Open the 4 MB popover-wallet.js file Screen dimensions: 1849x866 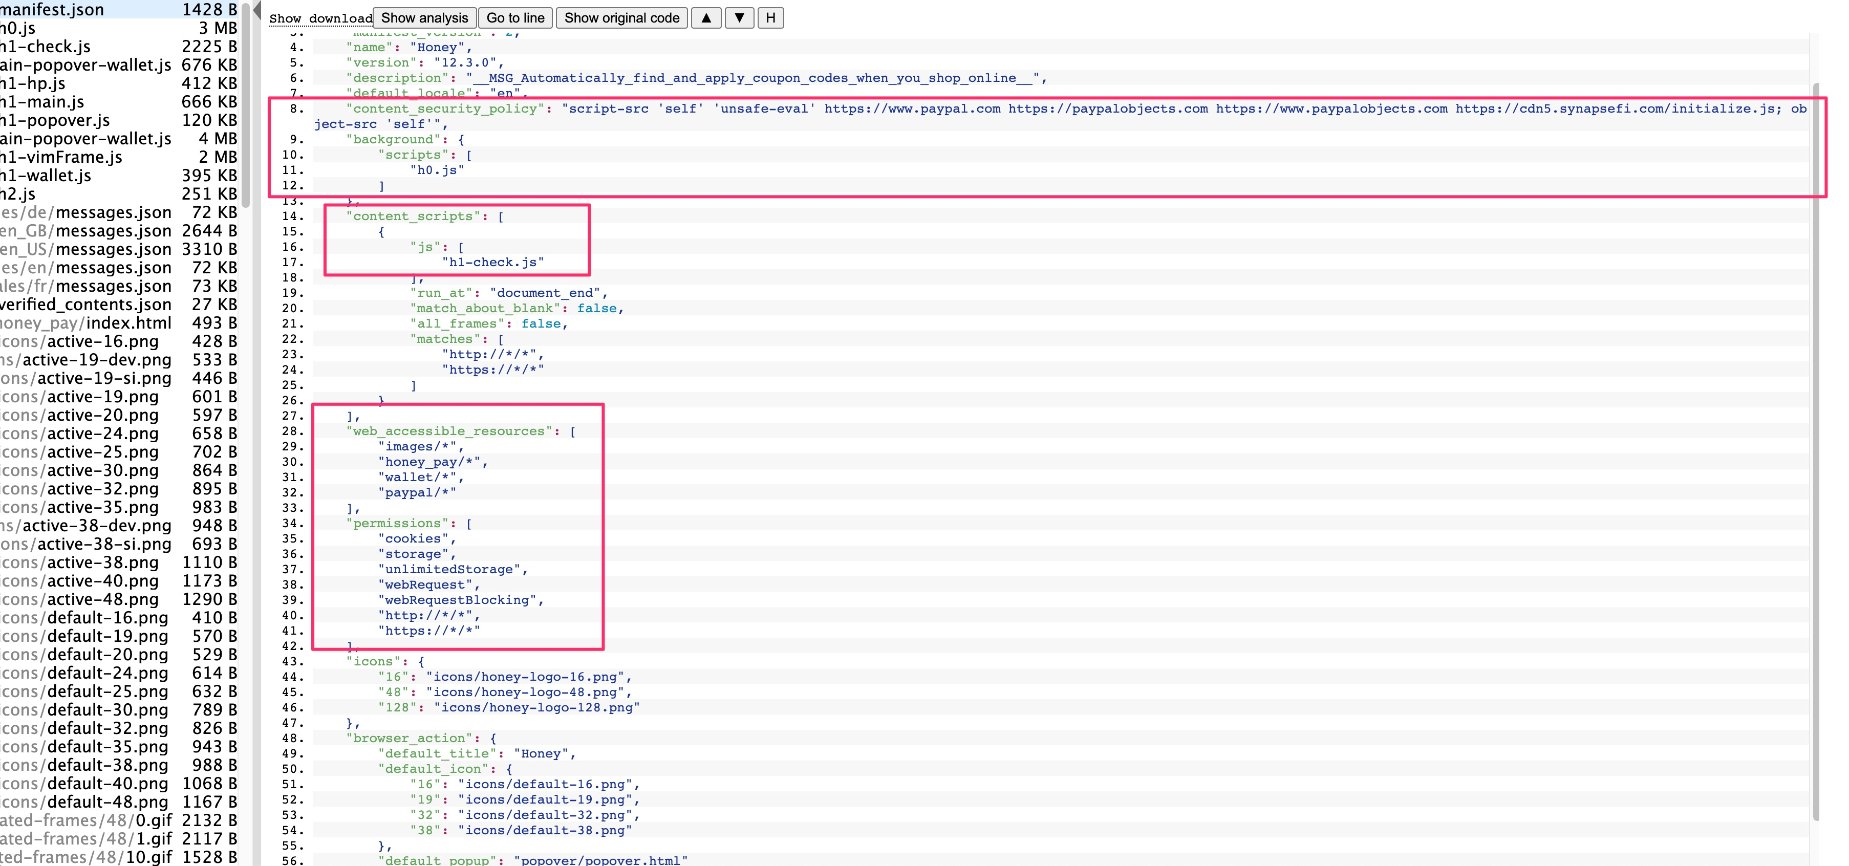pyautogui.click(x=119, y=139)
